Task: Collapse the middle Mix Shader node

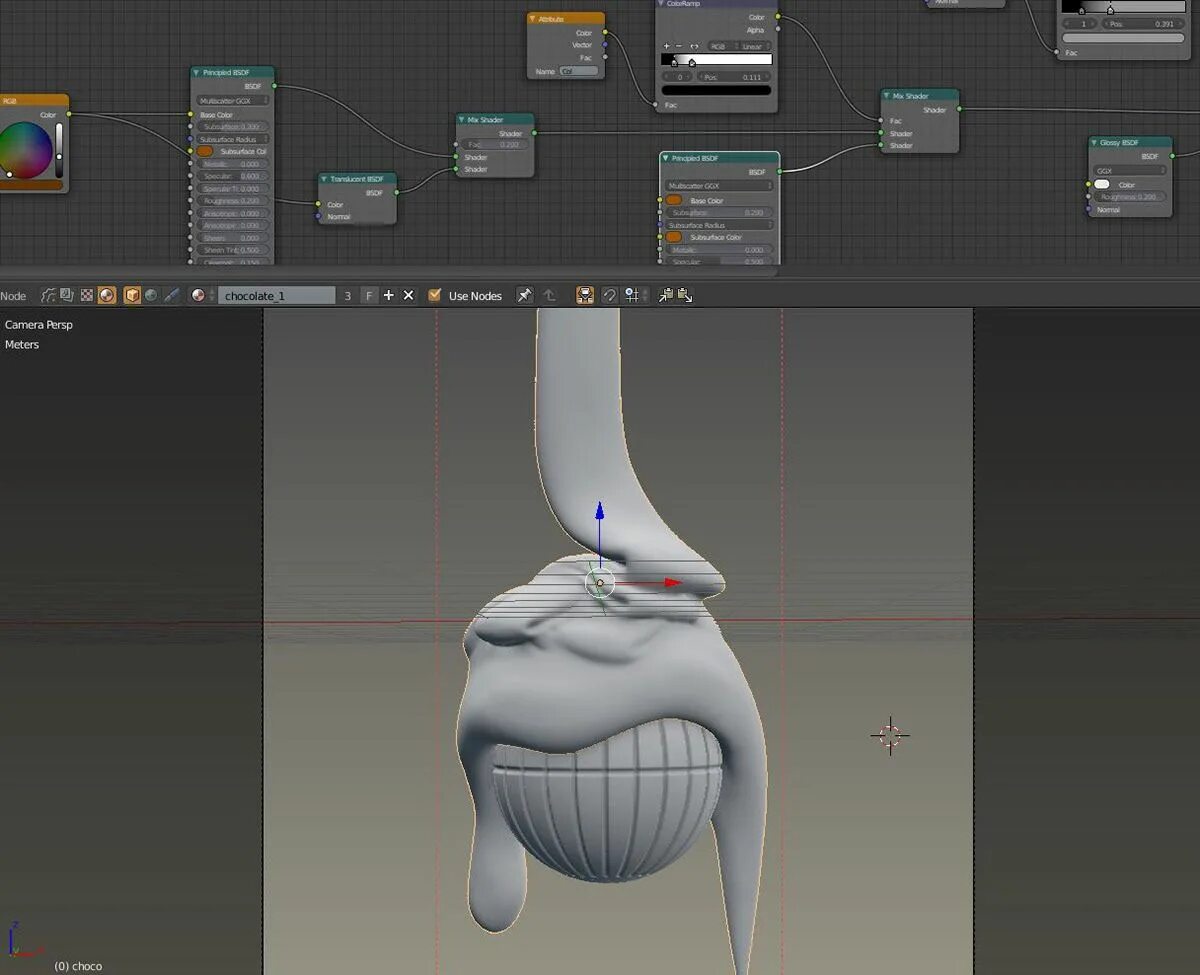Action: tap(463, 120)
